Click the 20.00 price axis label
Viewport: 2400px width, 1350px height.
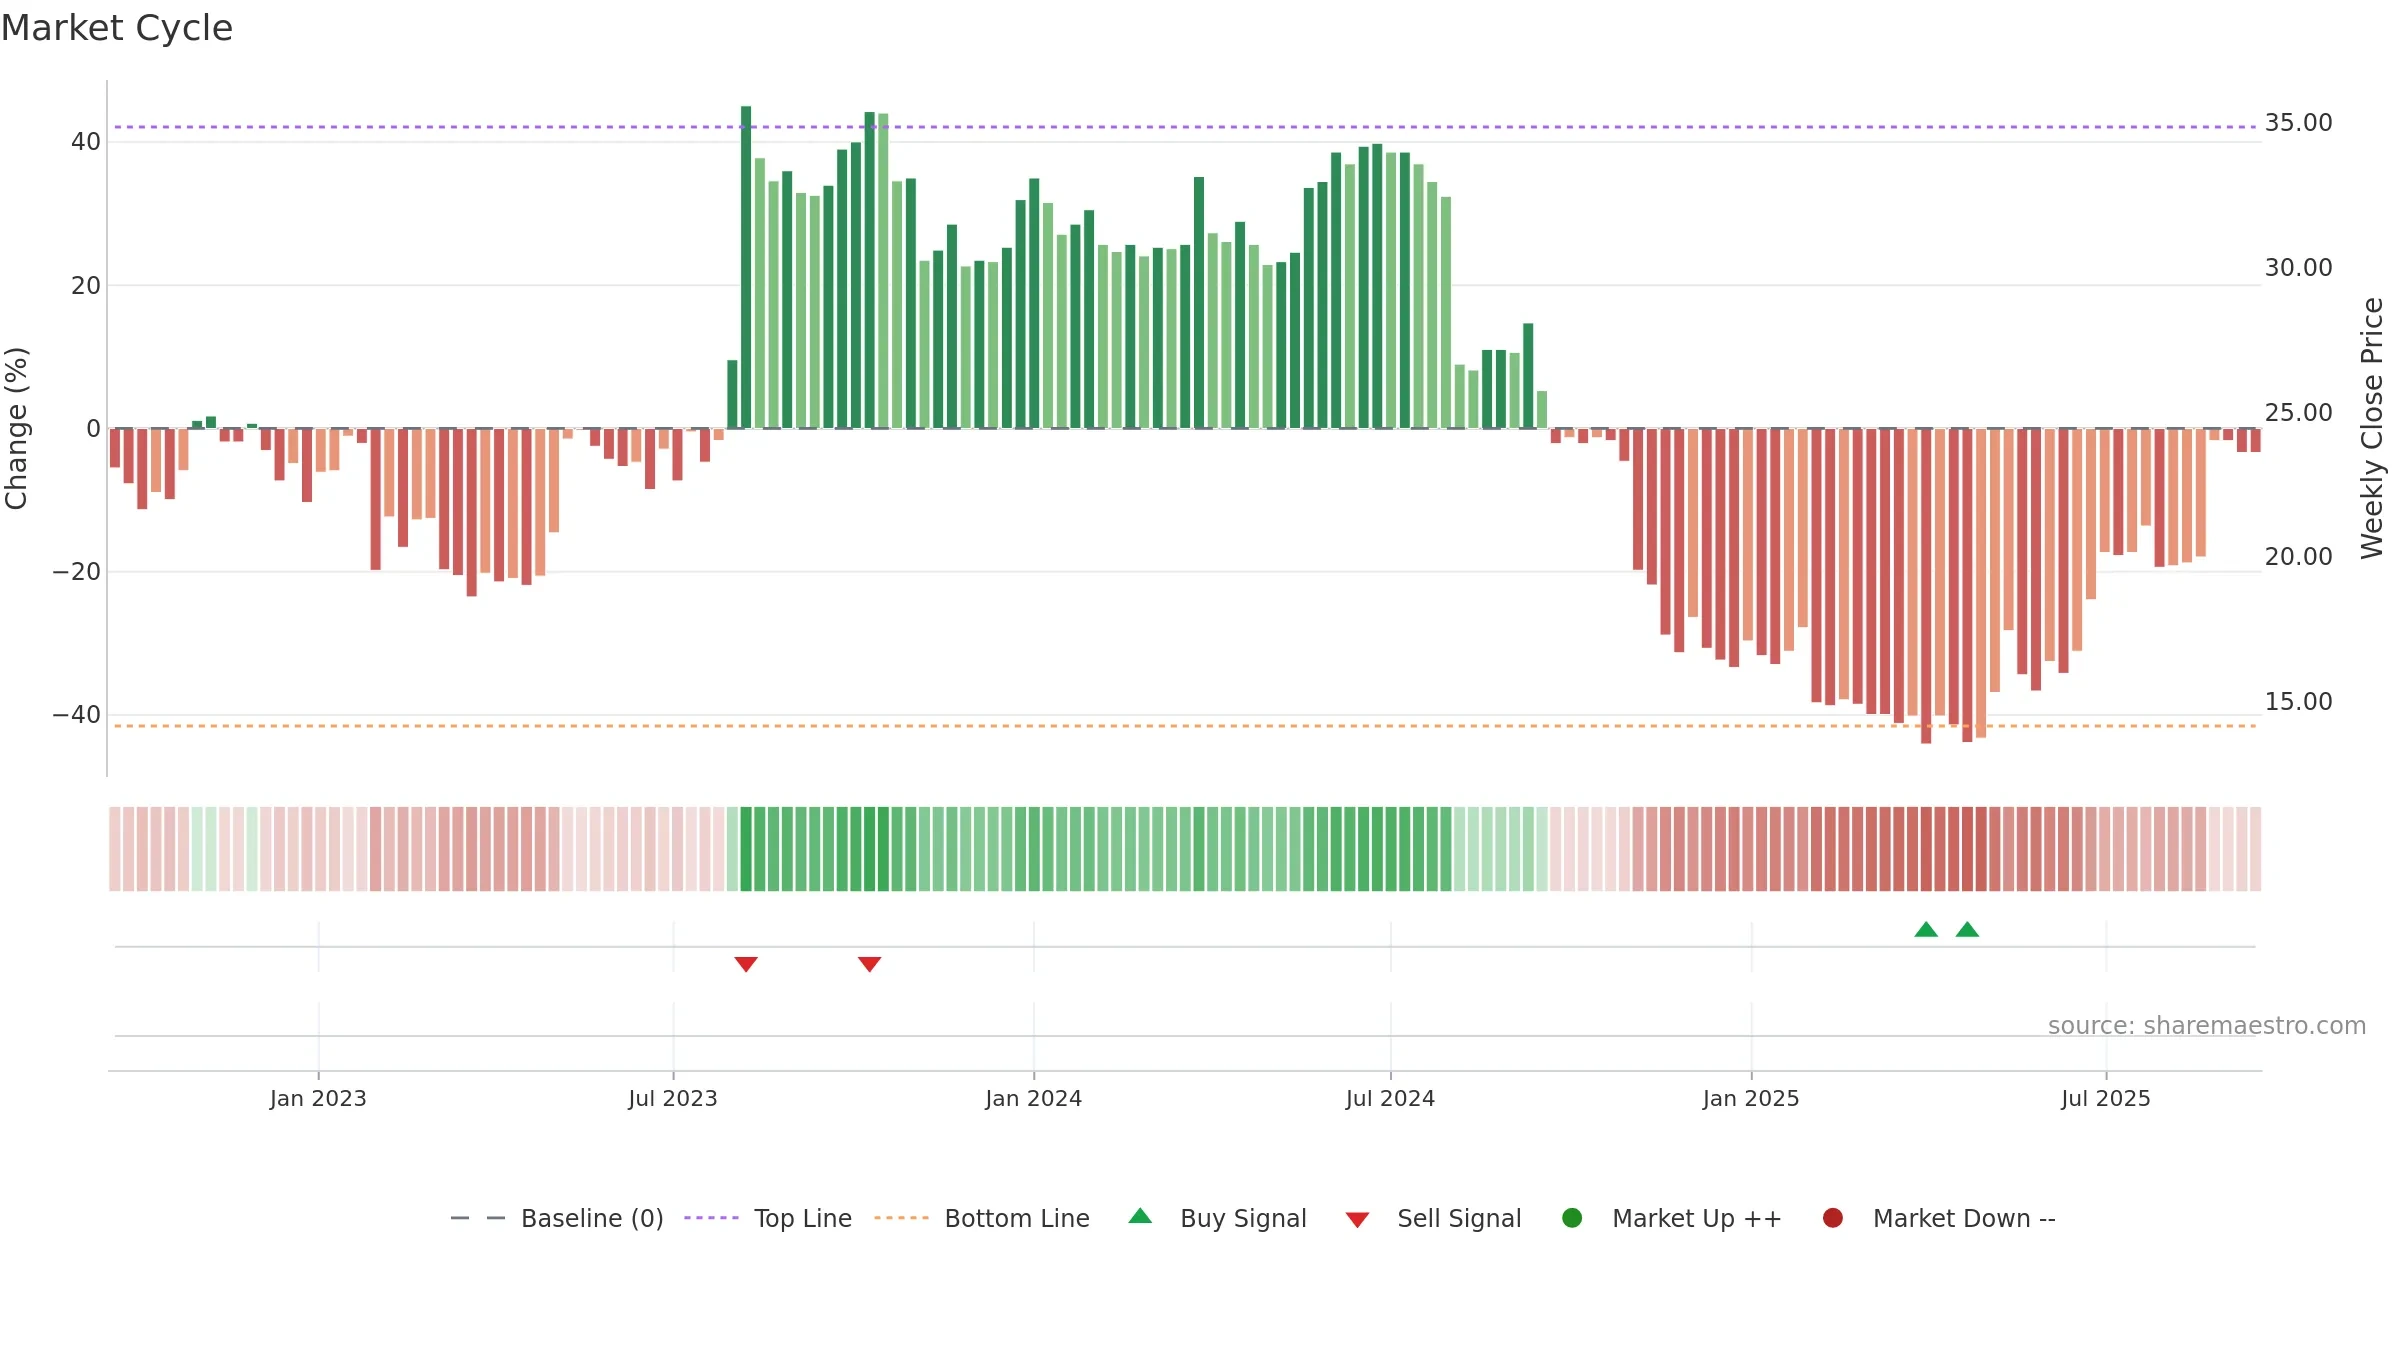(2298, 557)
